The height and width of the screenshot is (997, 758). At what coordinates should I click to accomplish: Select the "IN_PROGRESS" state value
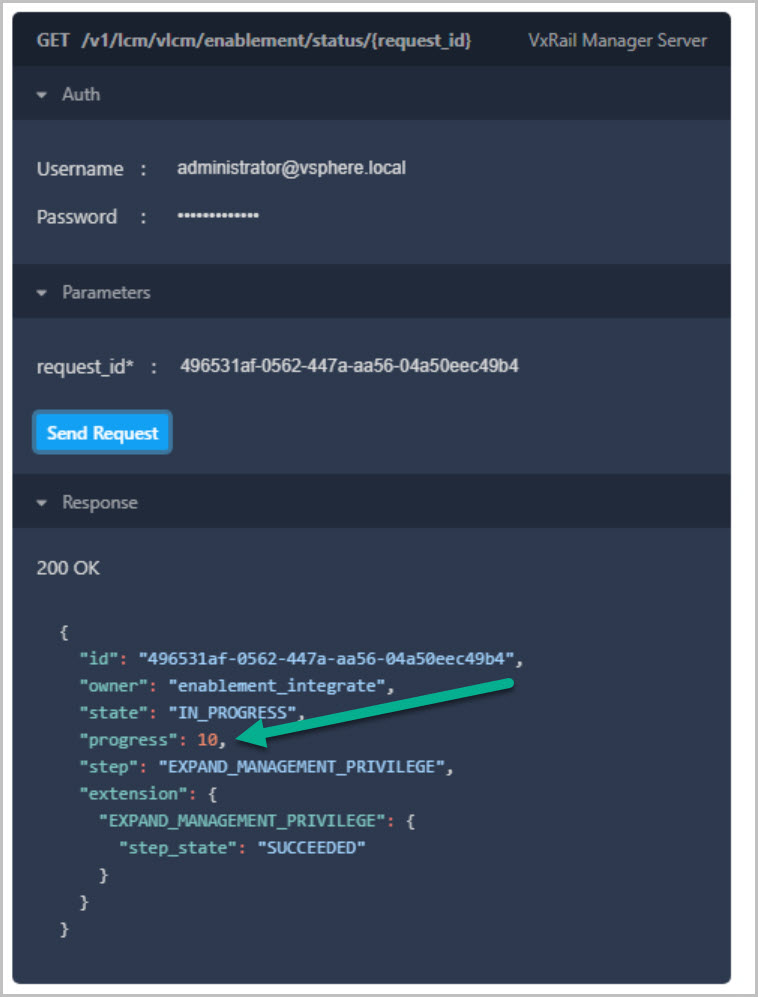(x=234, y=713)
